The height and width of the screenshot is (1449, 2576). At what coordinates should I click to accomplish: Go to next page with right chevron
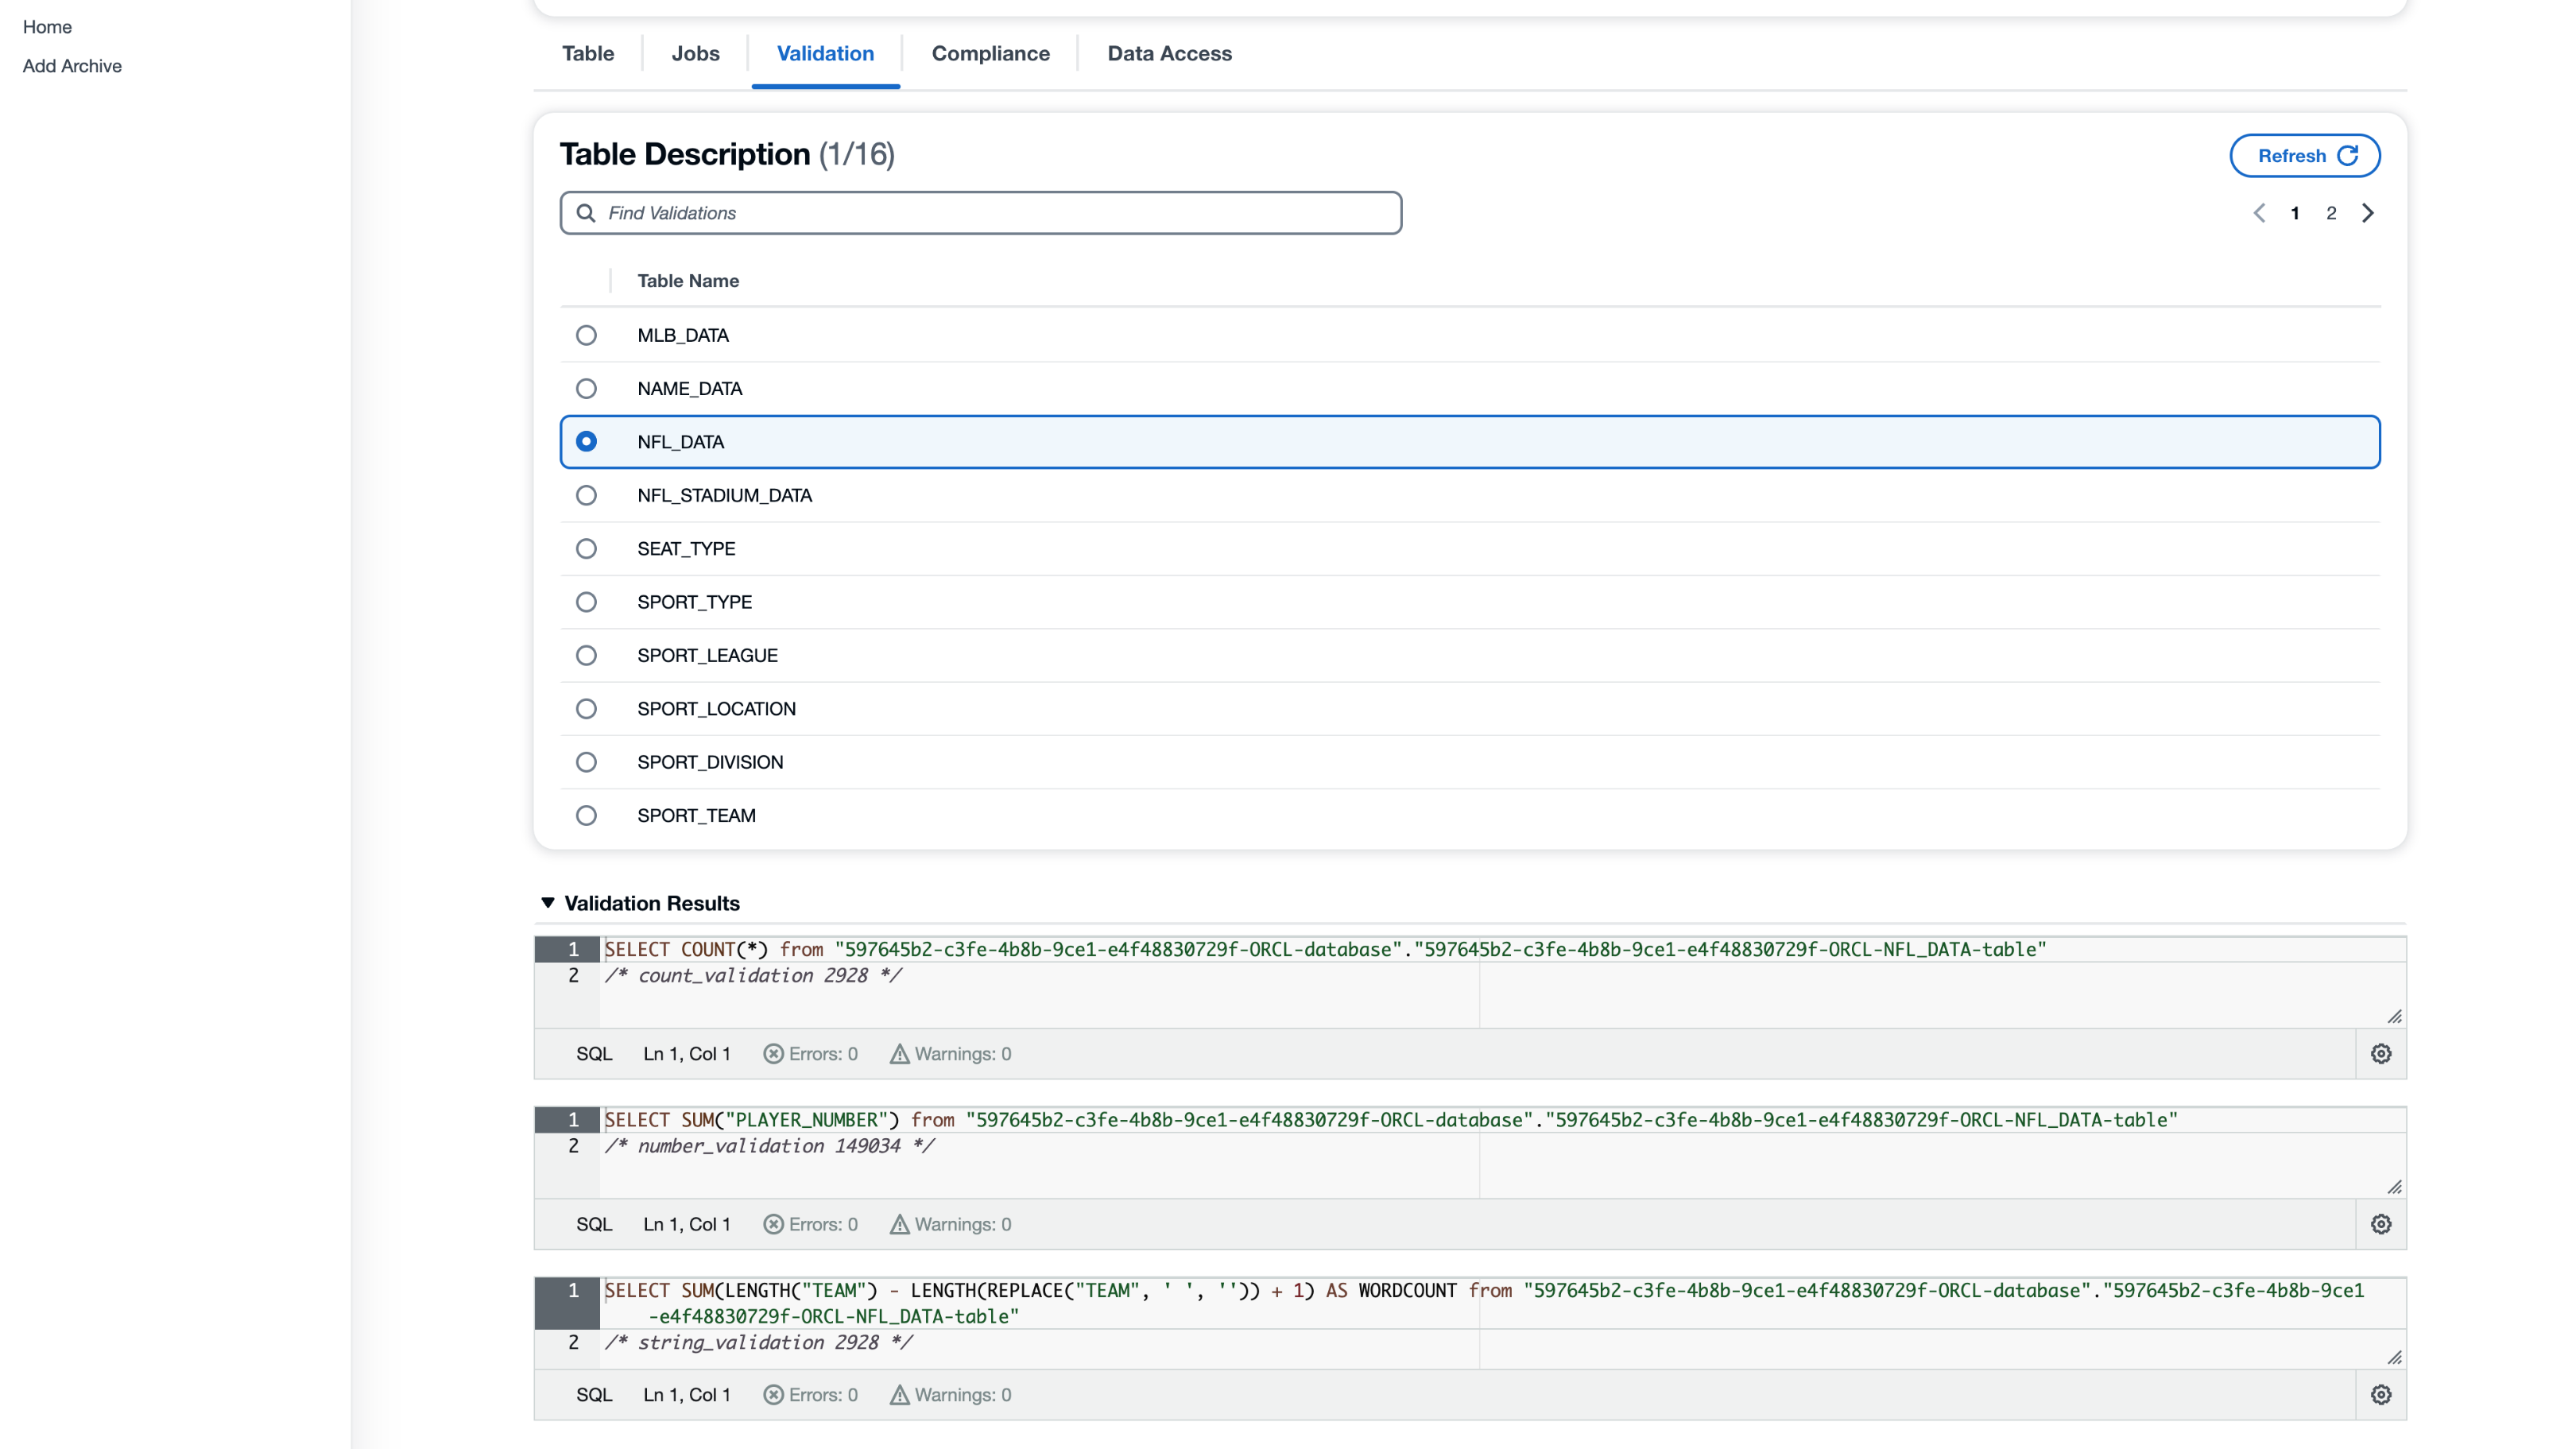coord(2368,213)
